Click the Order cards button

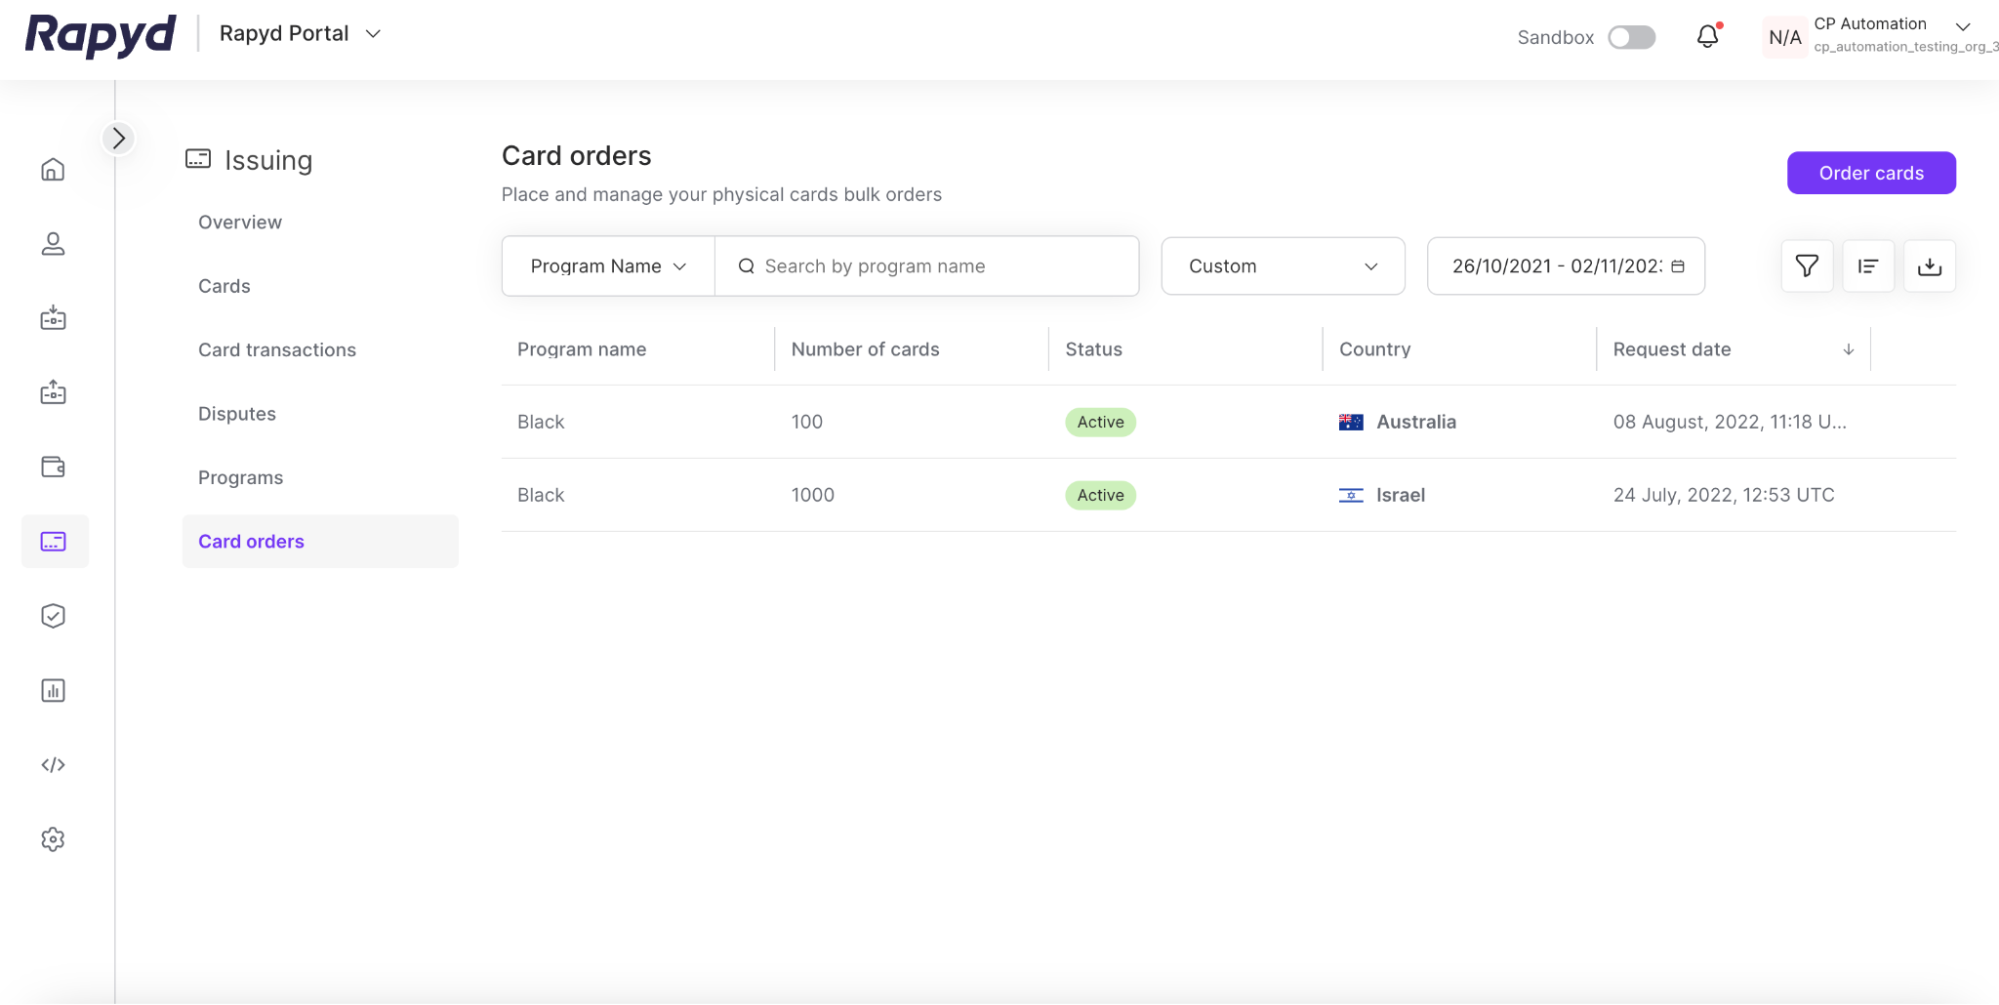(x=1870, y=173)
